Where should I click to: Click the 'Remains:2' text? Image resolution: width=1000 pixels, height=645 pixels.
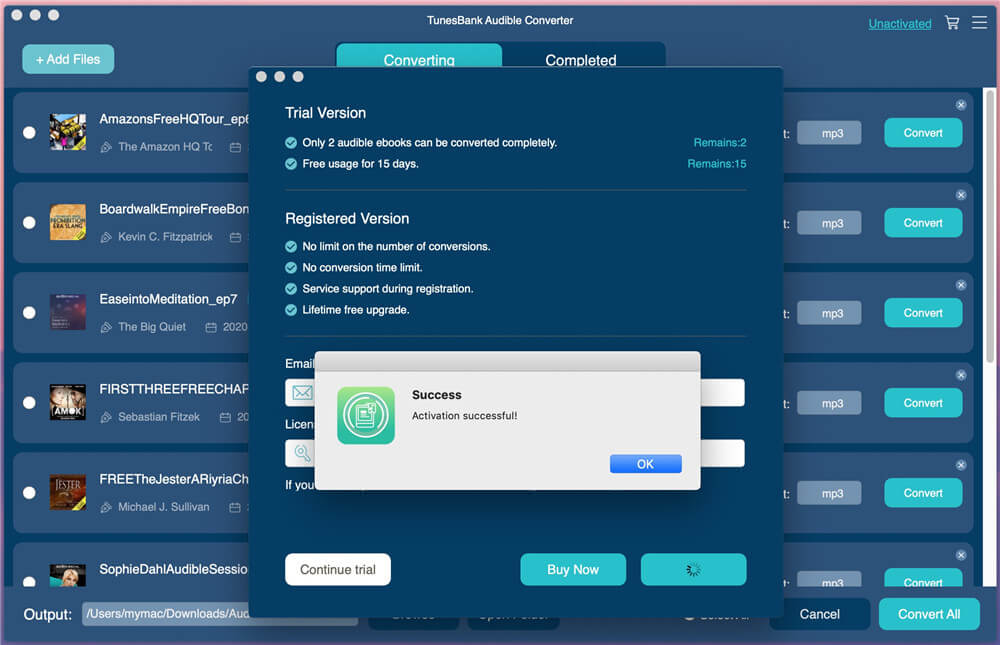pos(720,142)
